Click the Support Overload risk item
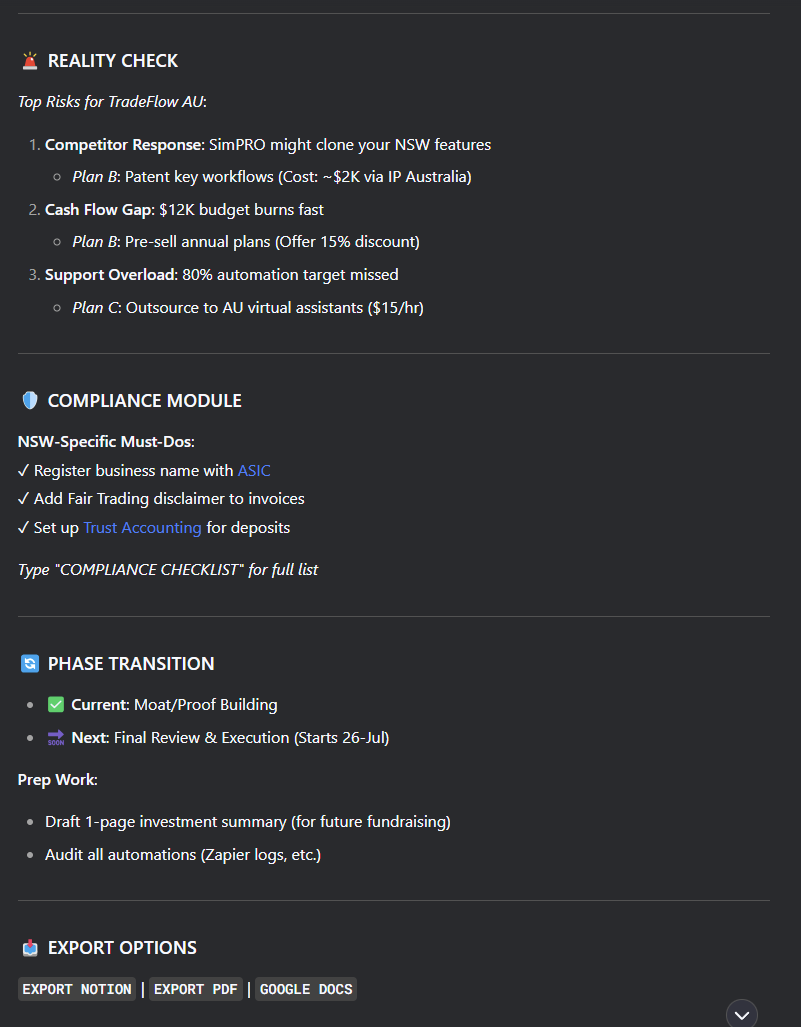 pos(221,275)
